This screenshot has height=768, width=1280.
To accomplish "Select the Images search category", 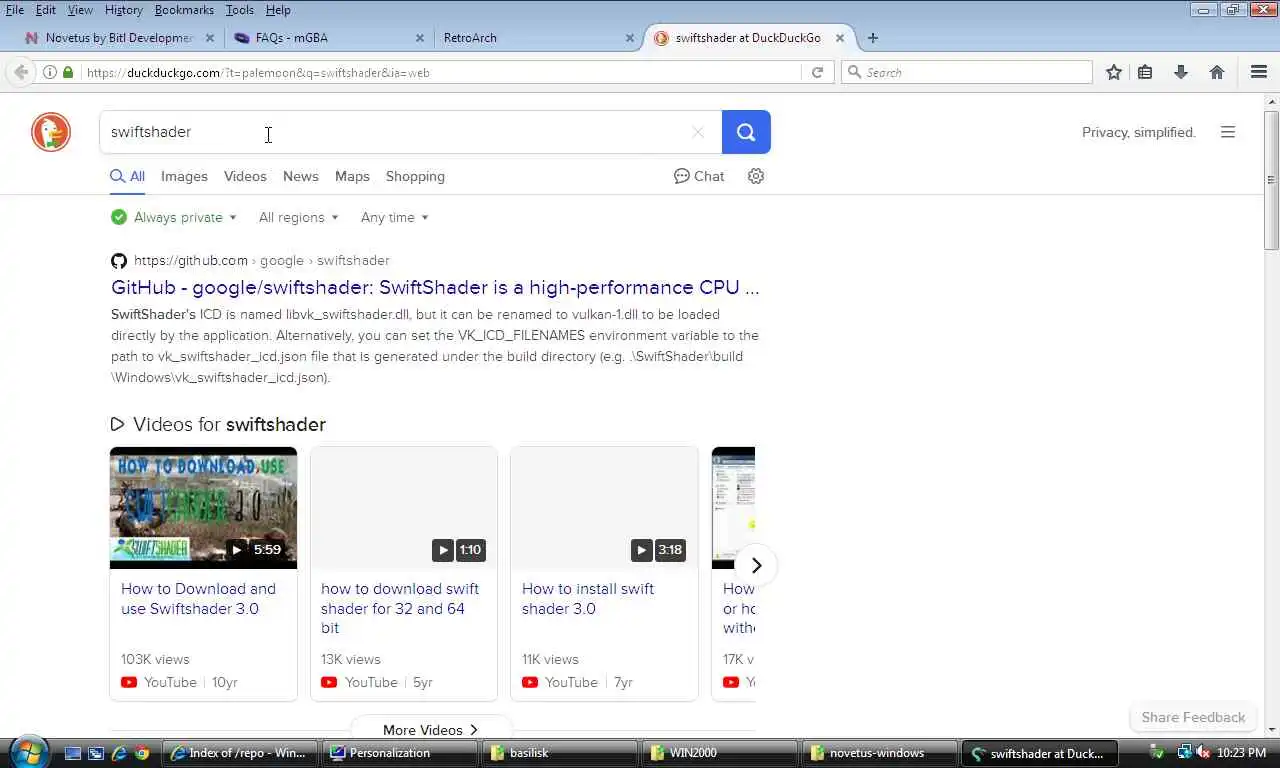I will [184, 176].
